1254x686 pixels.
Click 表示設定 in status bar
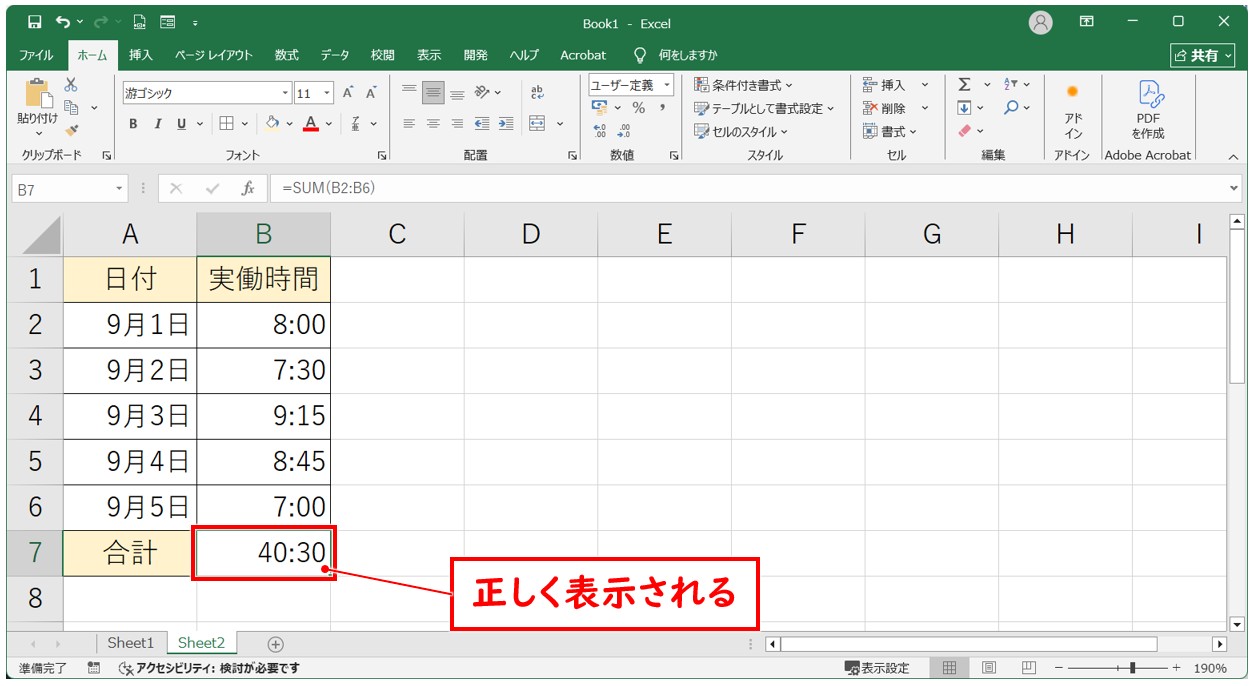877,668
